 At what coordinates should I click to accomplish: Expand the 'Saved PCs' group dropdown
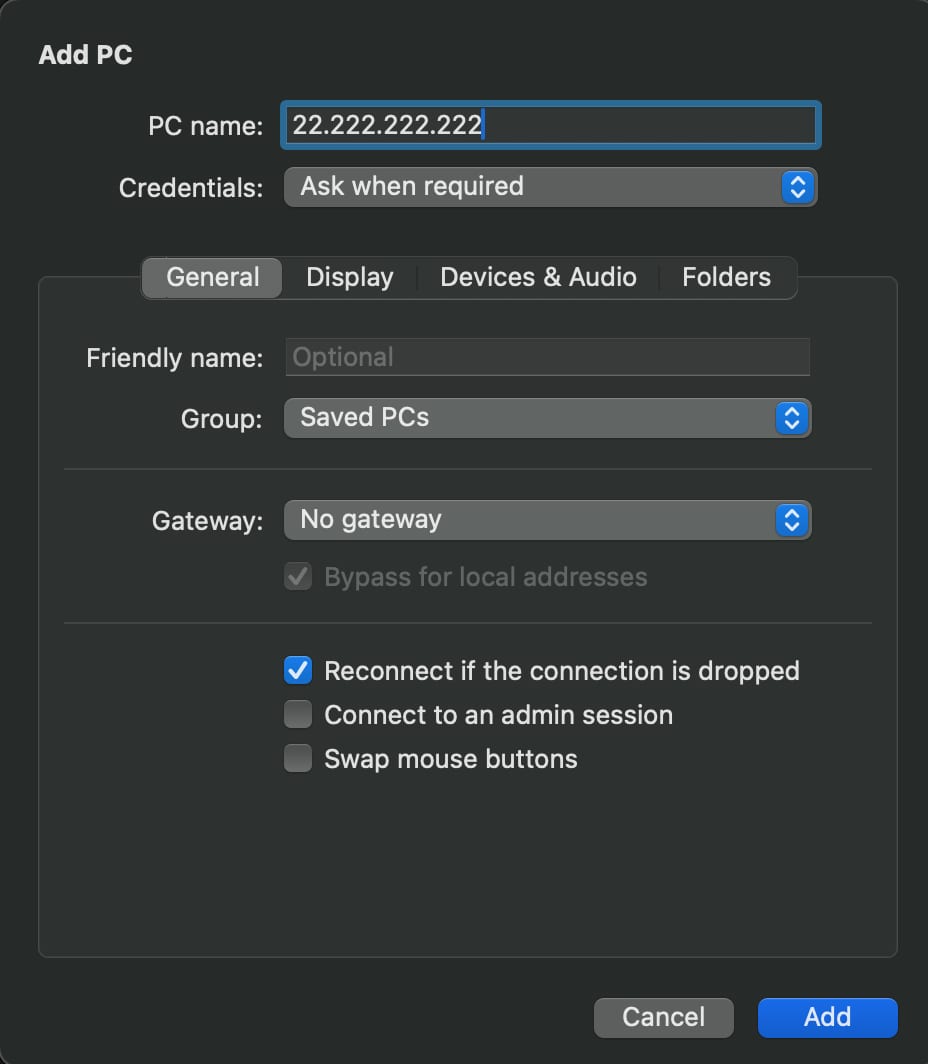[546, 418]
